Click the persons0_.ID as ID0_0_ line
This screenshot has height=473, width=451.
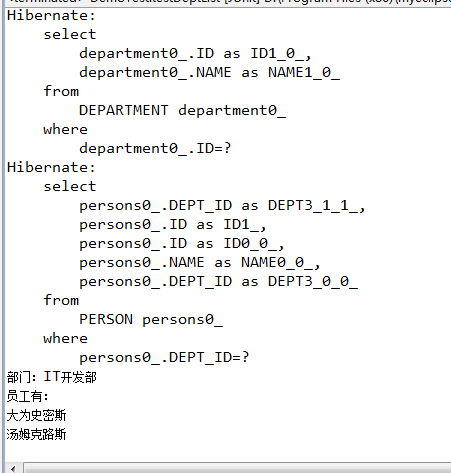[x=182, y=244]
